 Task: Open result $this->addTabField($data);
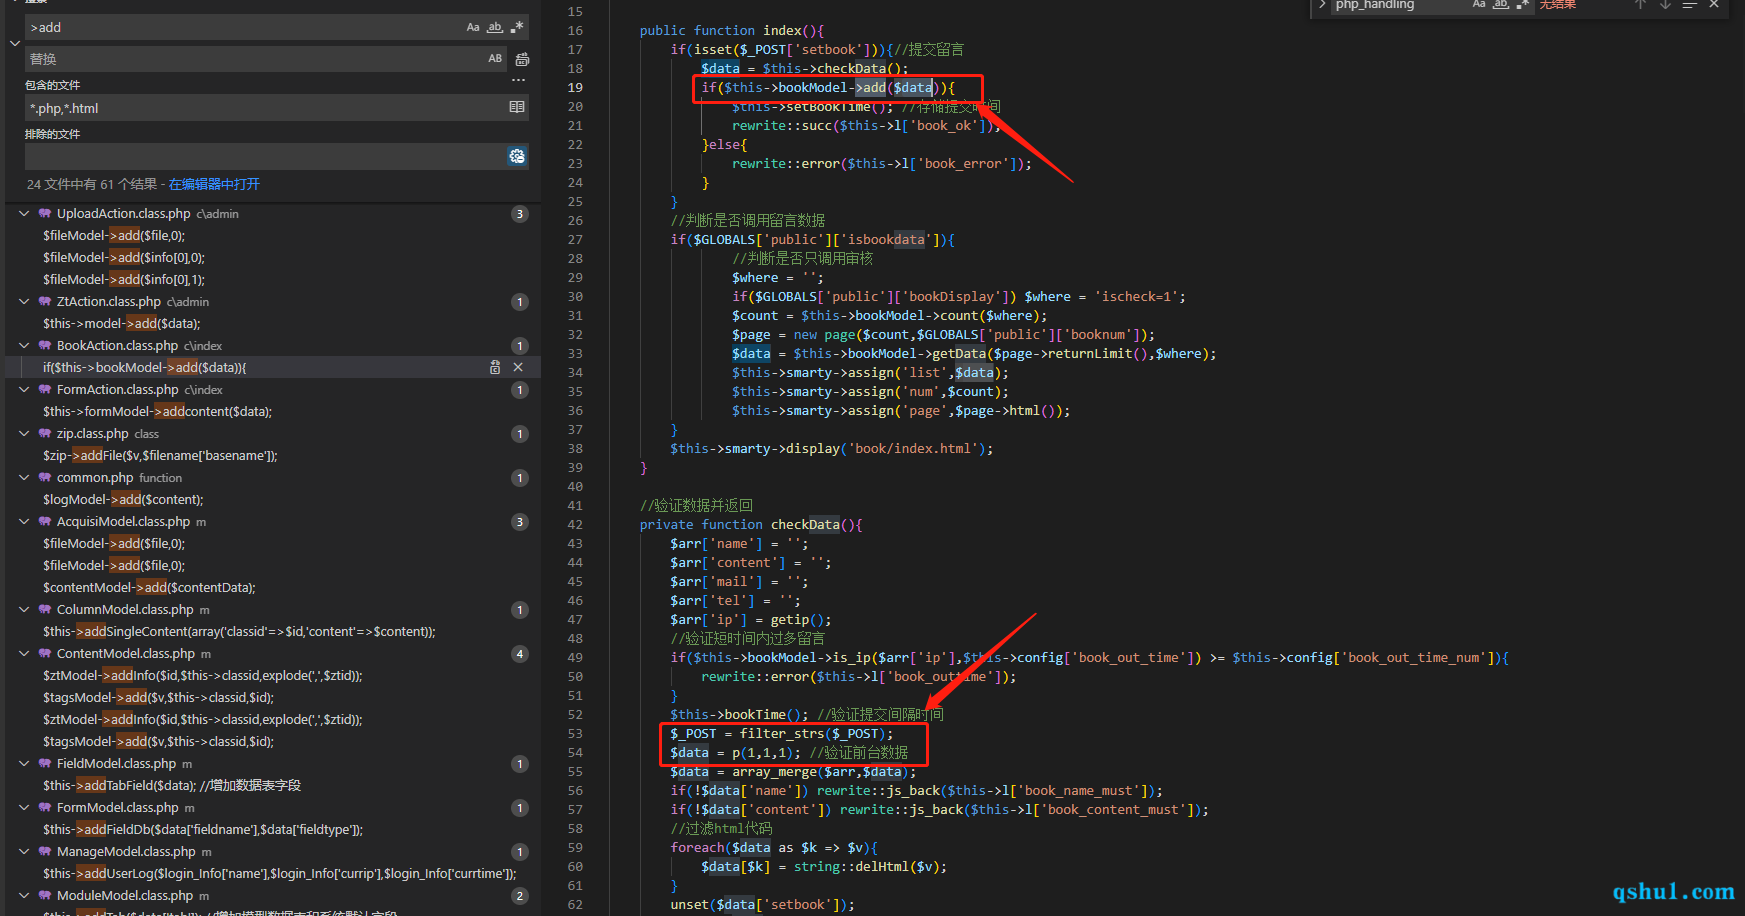click(172, 786)
